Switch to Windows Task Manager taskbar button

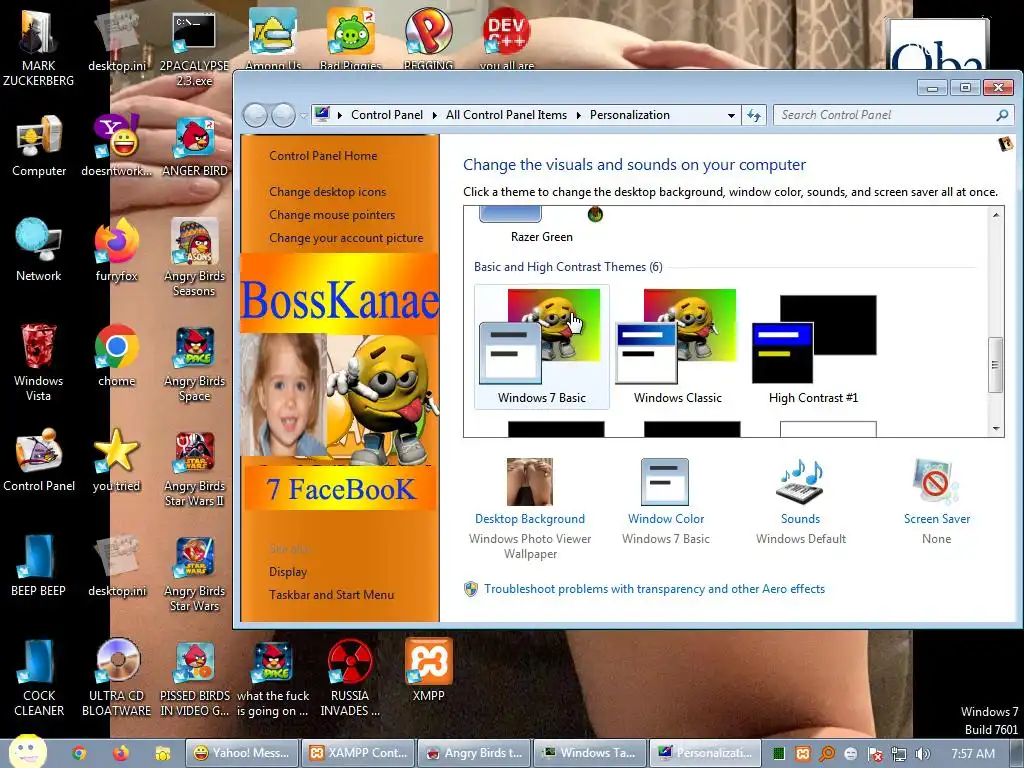pyautogui.click(x=590, y=753)
